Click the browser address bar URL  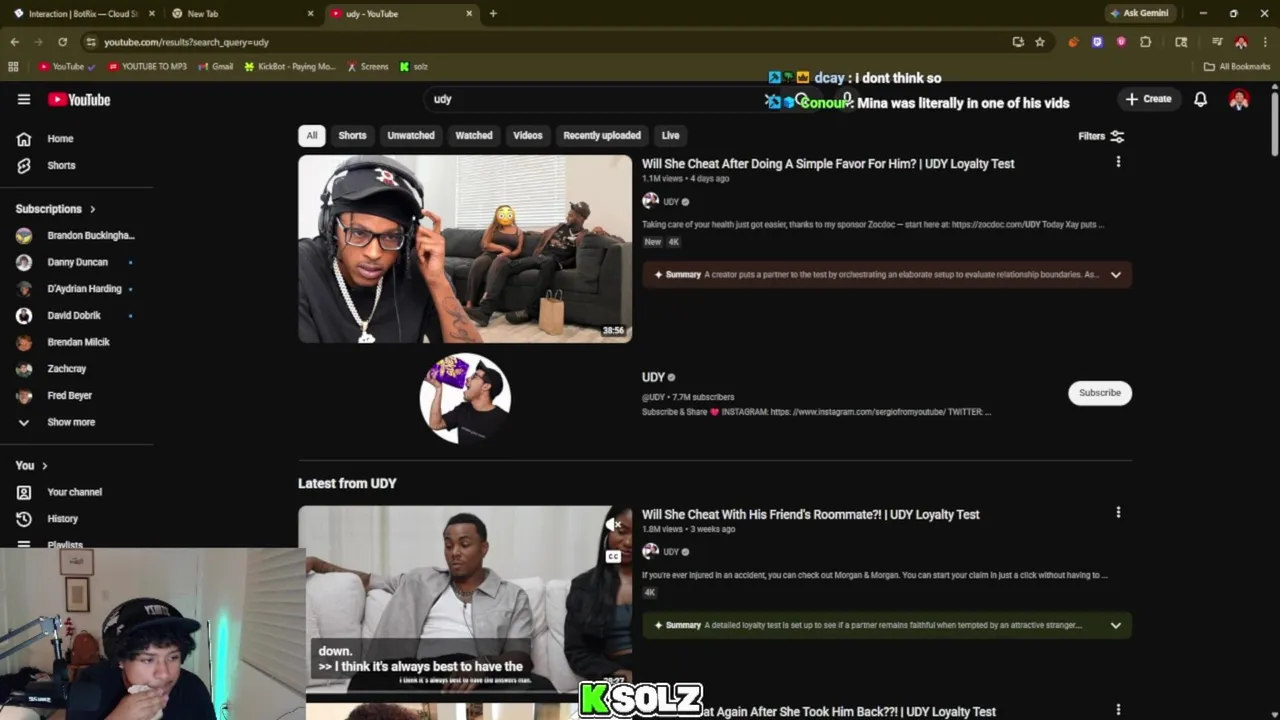click(x=186, y=42)
